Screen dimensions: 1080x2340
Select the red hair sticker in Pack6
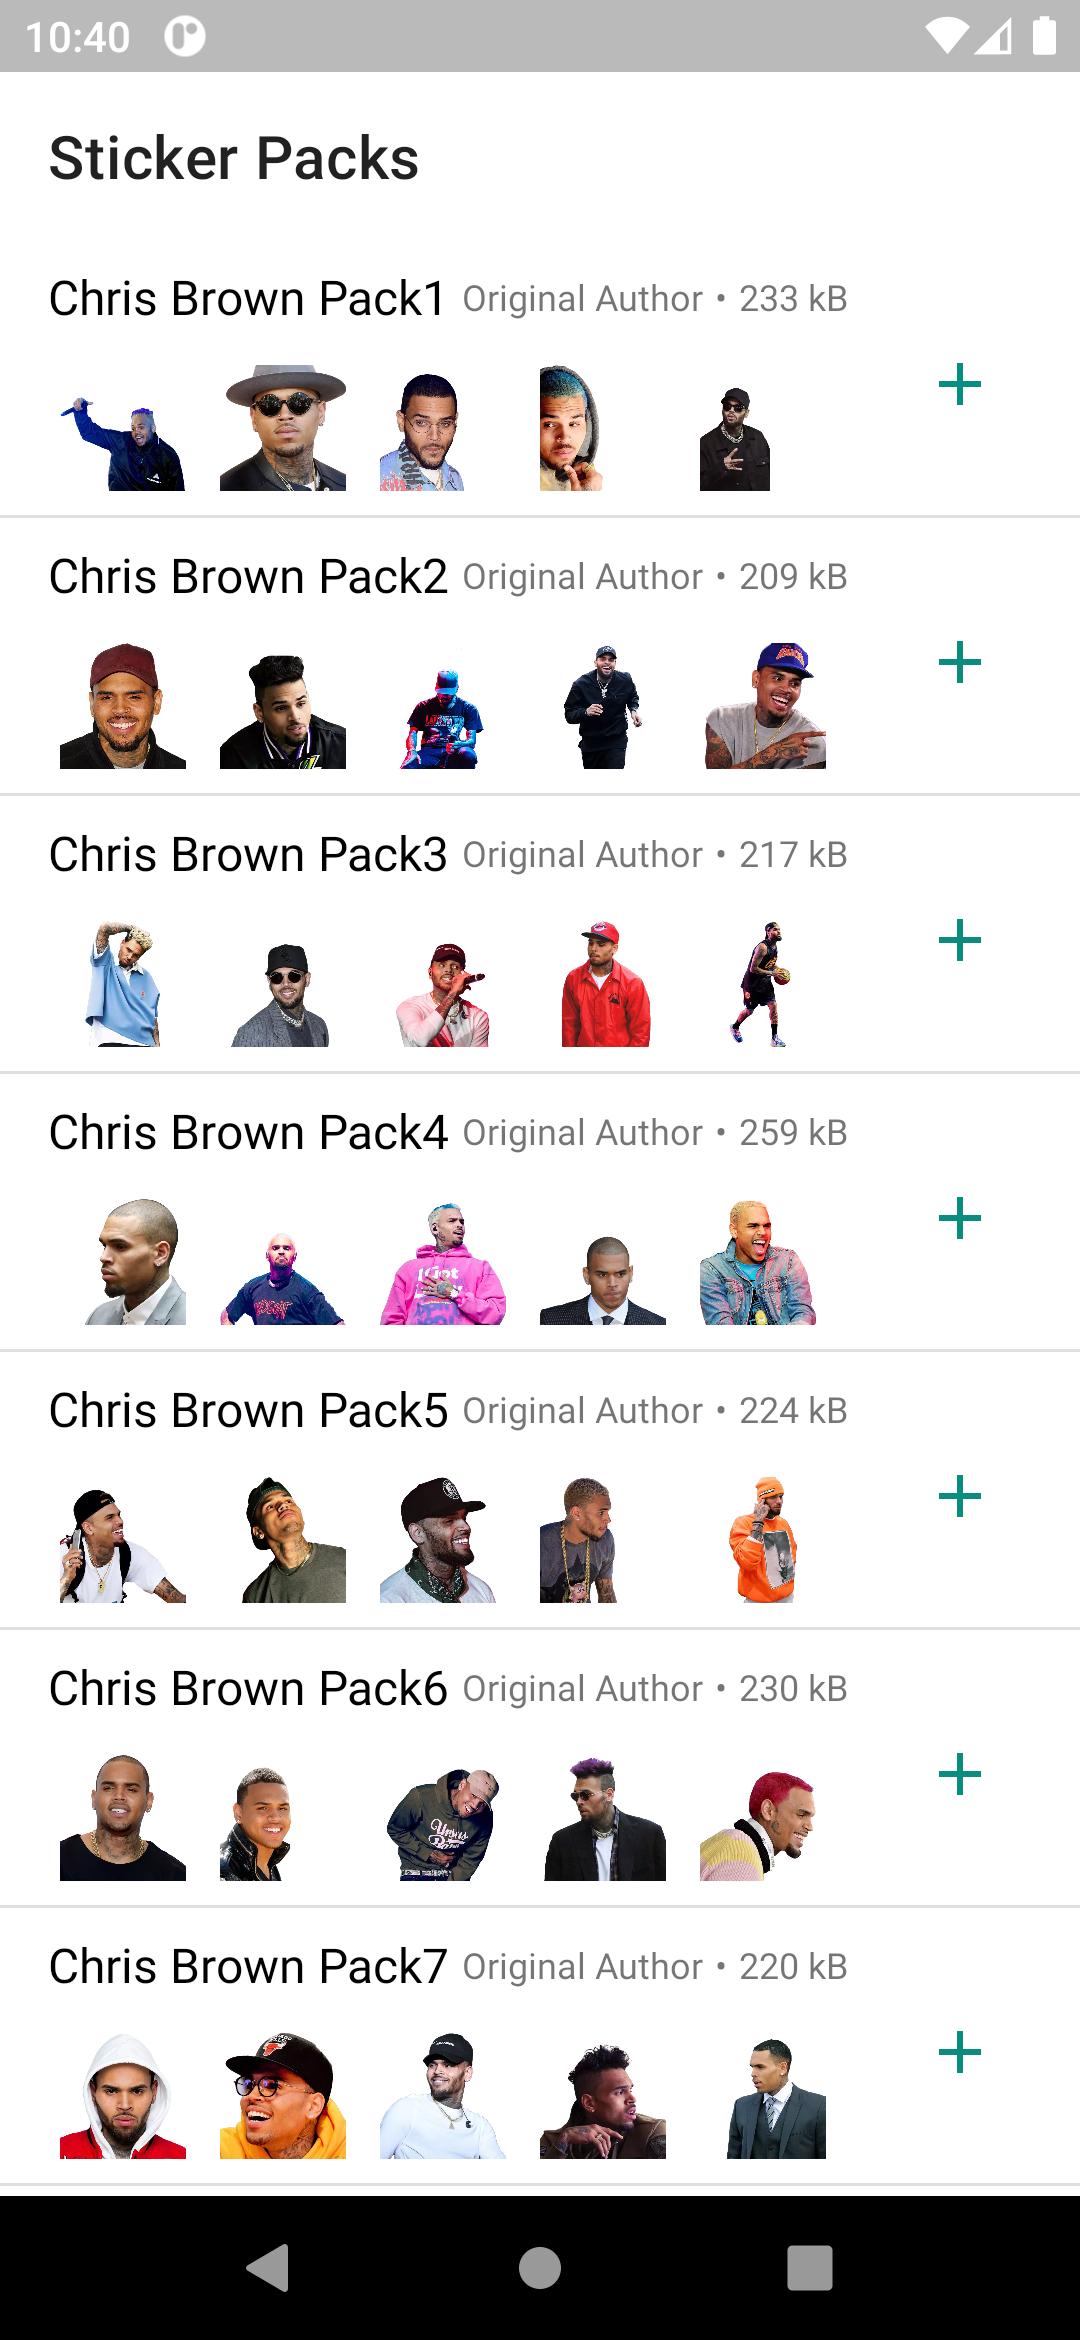[x=758, y=1818]
